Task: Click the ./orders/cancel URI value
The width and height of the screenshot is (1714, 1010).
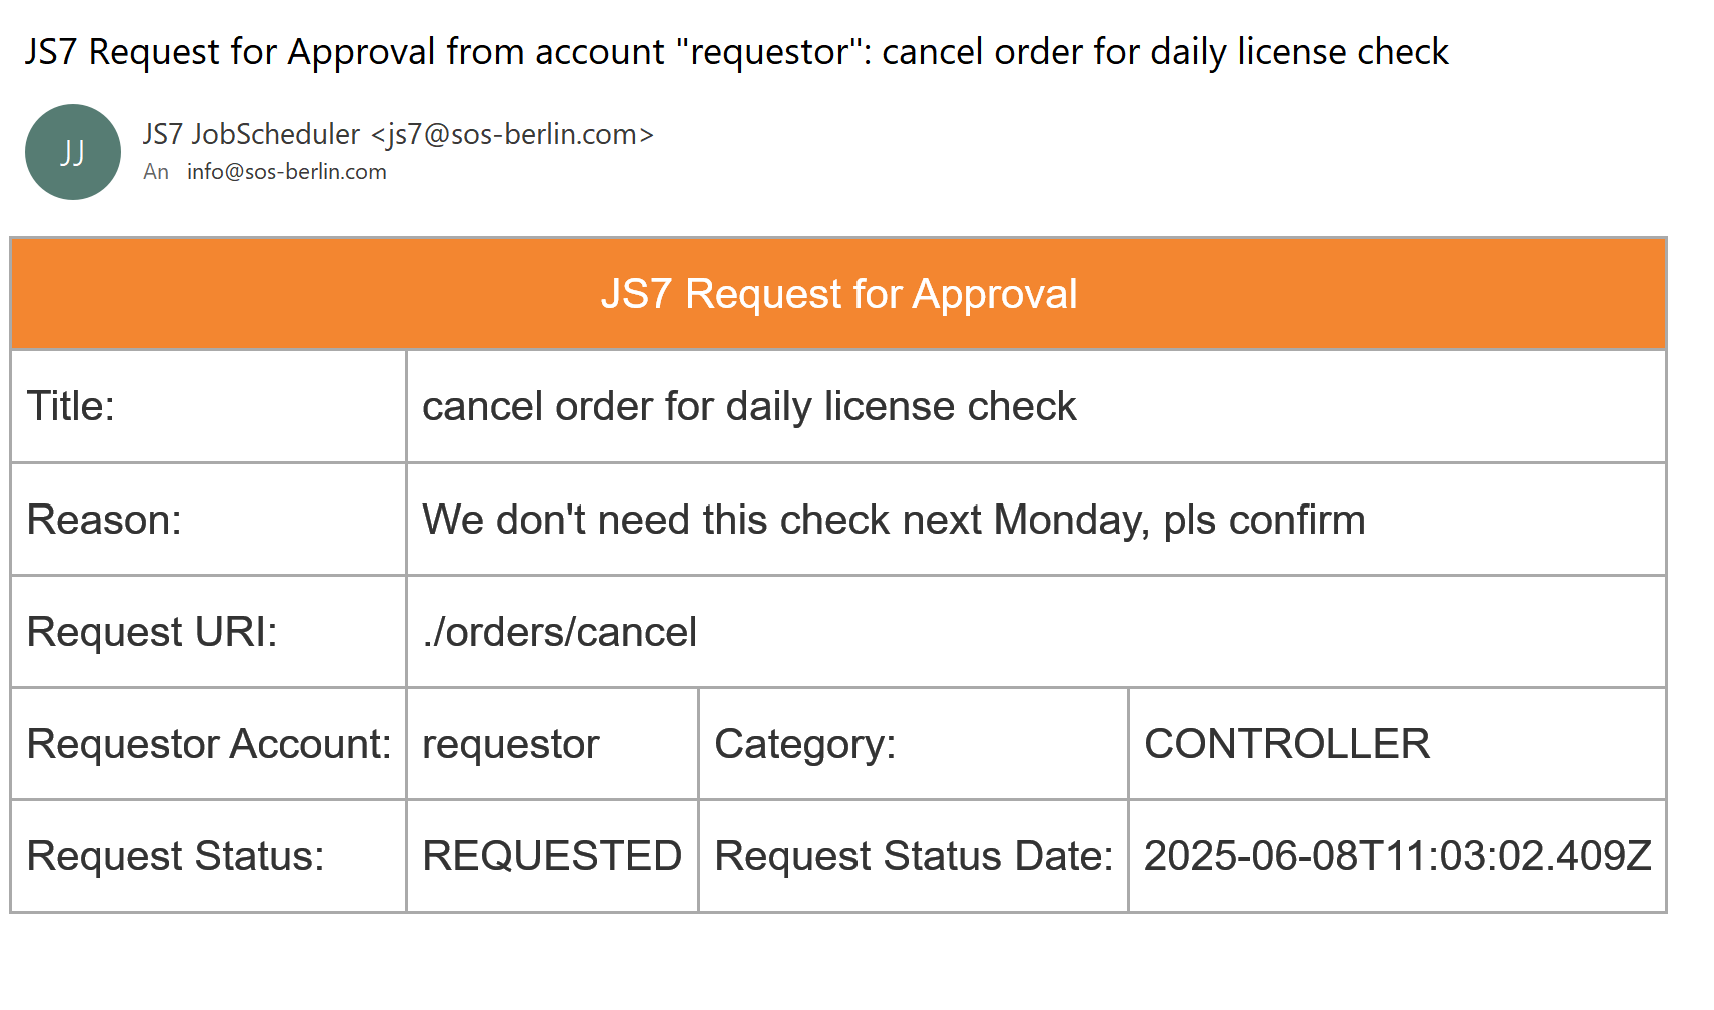Action: point(560,632)
